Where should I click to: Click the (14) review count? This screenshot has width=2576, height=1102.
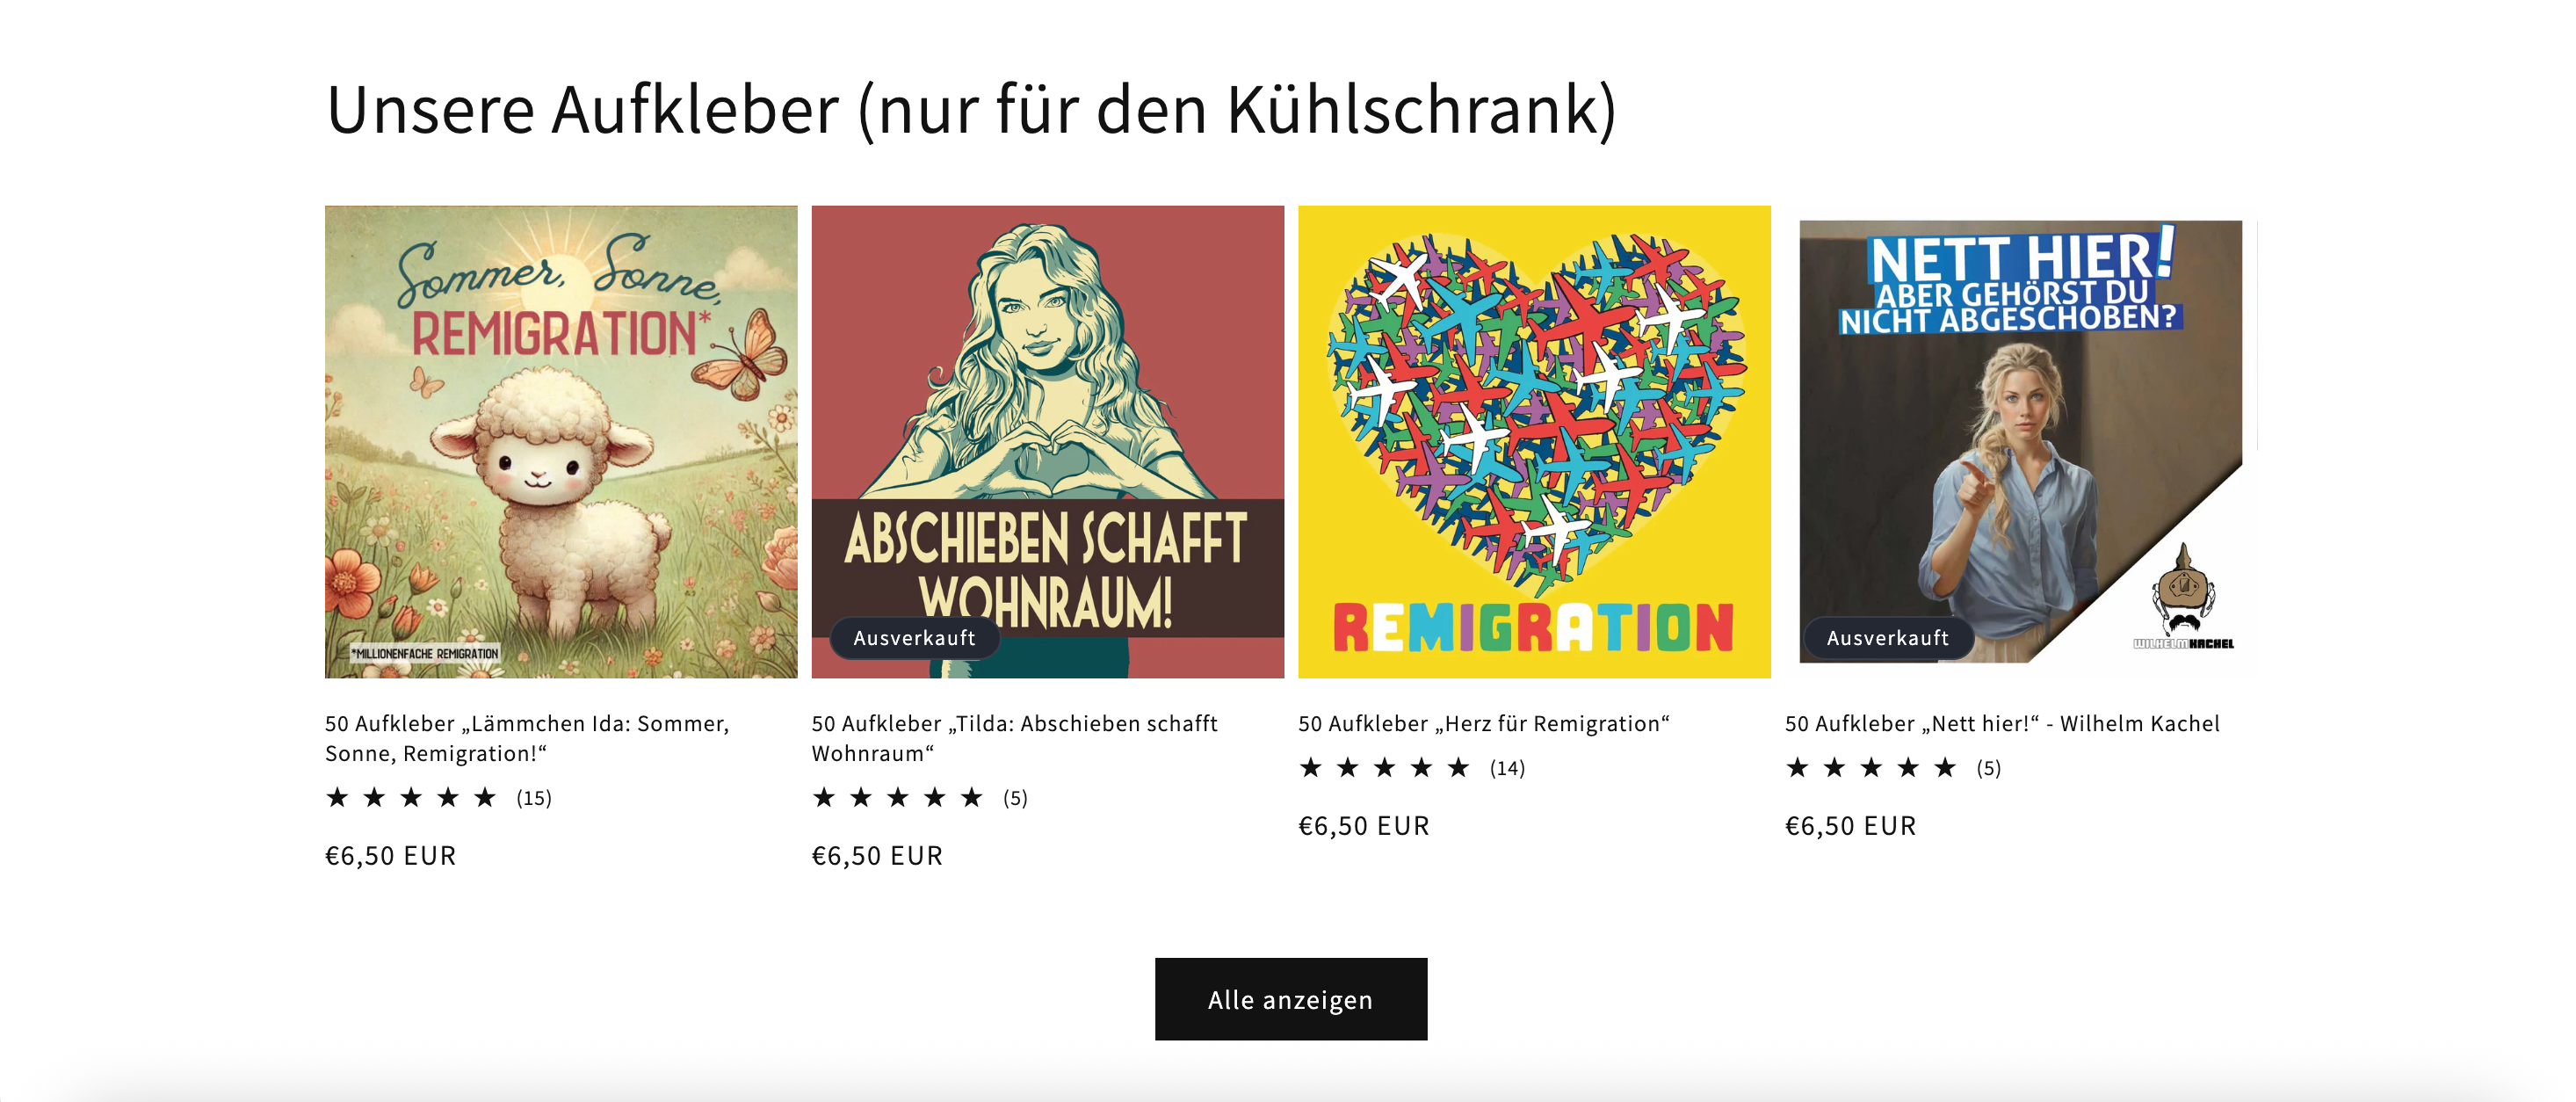pos(1507,768)
